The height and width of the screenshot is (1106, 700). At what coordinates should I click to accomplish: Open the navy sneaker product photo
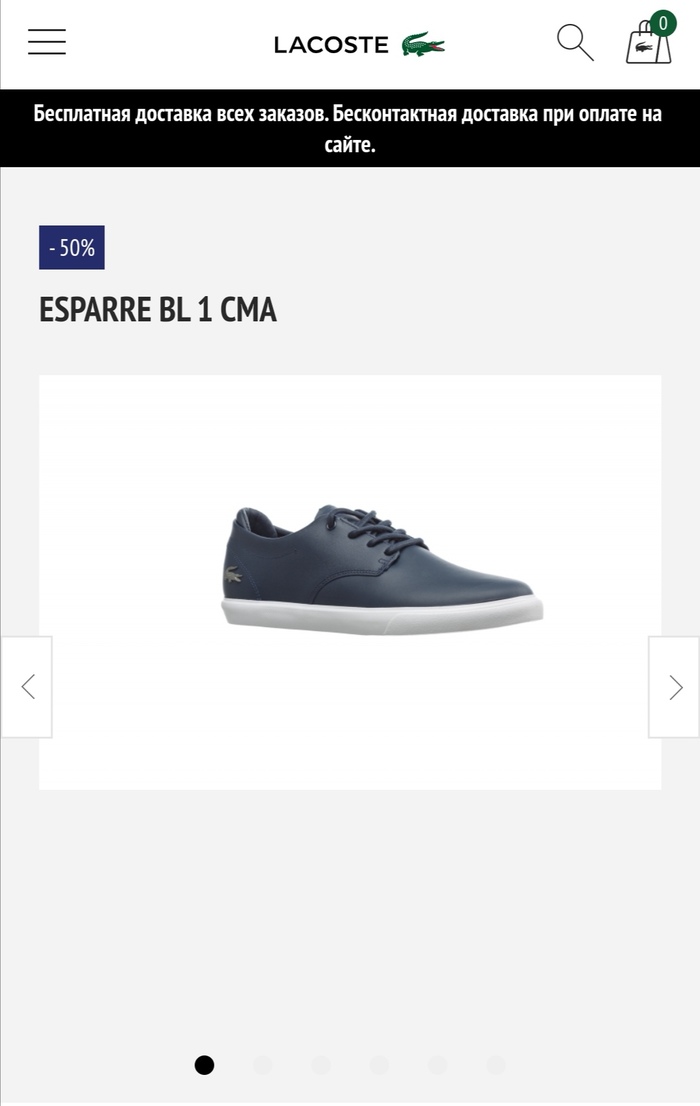click(350, 582)
